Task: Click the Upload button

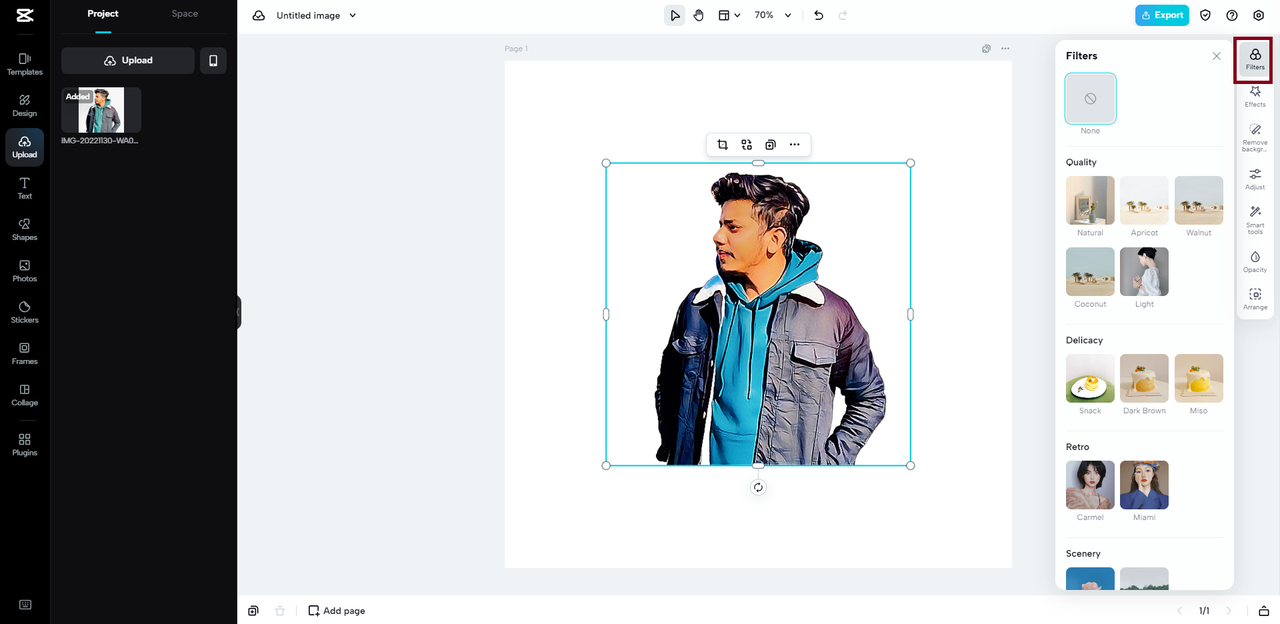Action: pyautogui.click(x=128, y=60)
